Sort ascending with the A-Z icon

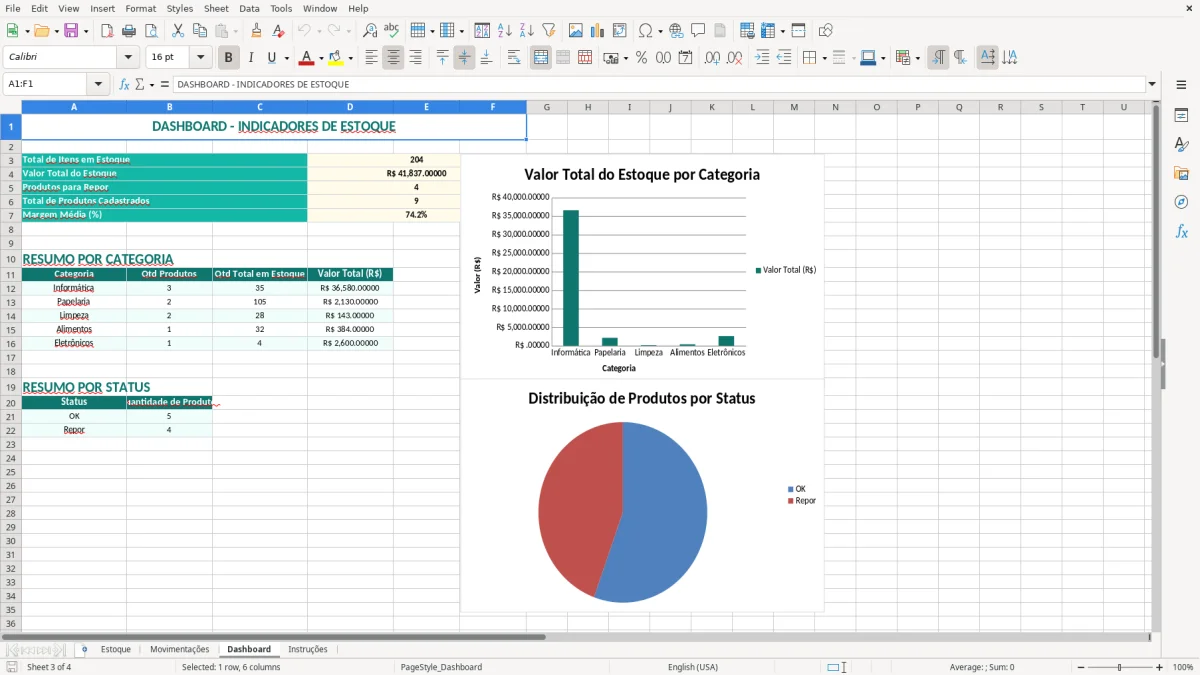click(504, 31)
